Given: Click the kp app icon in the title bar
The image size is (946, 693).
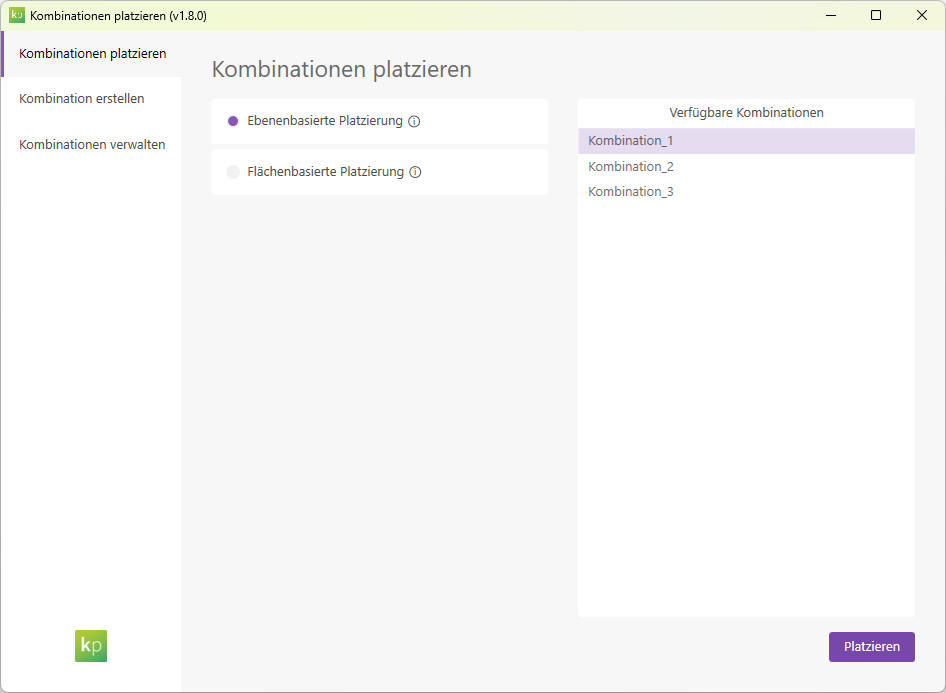Looking at the screenshot, I should click(17, 15).
